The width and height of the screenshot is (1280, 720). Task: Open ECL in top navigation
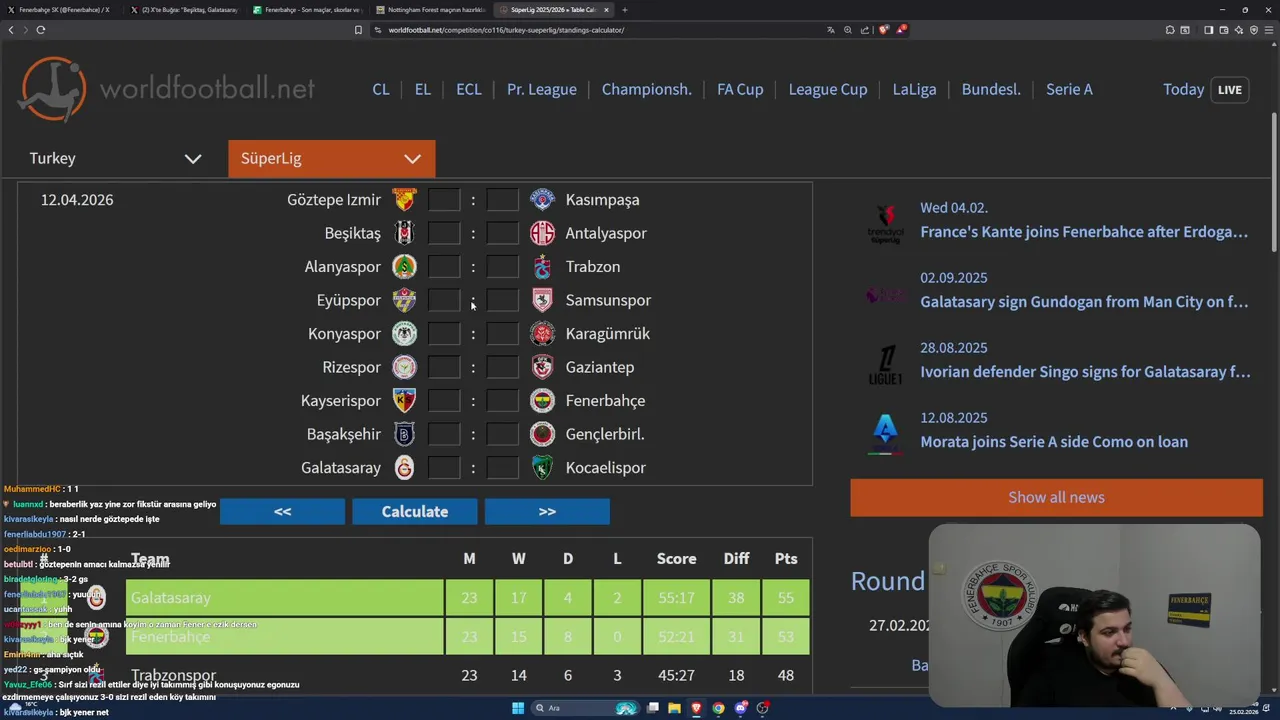(469, 89)
